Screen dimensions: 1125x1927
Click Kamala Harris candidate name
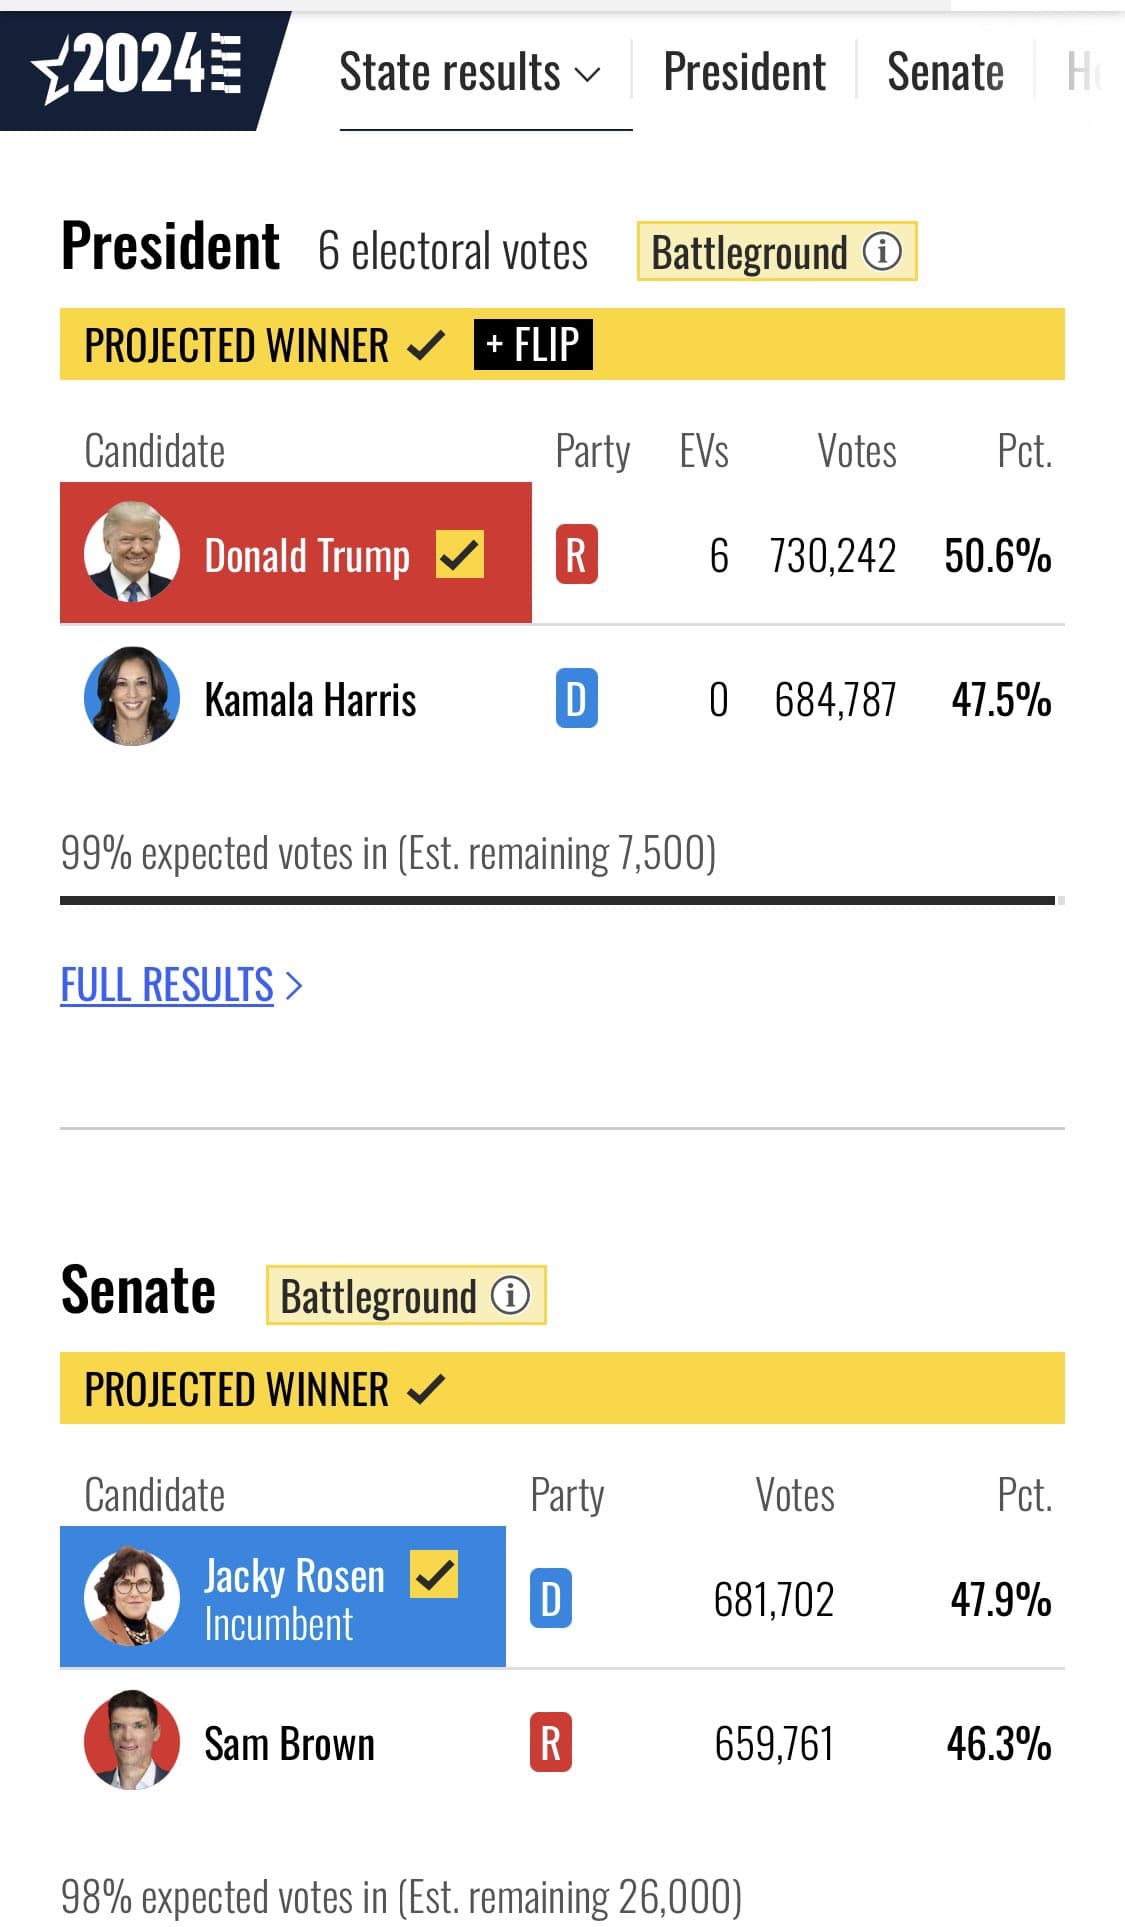[x=310, y=700]
